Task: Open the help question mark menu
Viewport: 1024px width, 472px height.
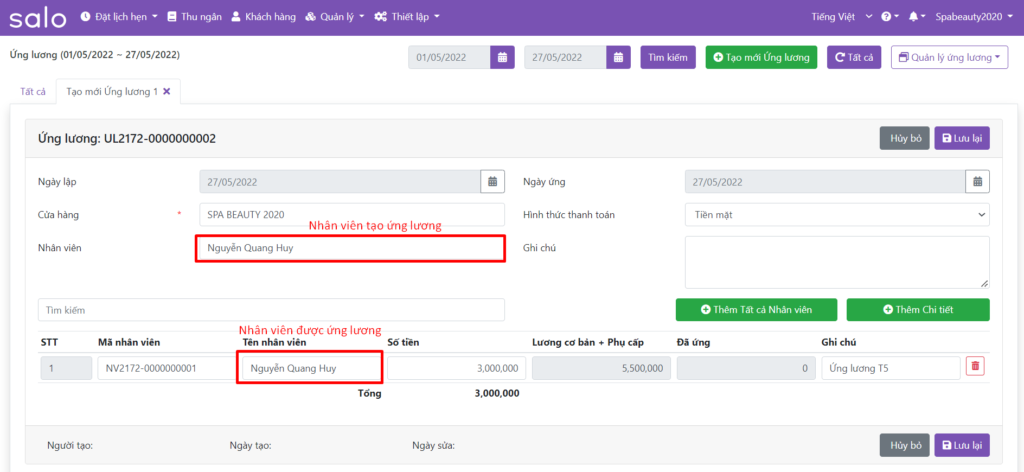Action: click(888, 17)
